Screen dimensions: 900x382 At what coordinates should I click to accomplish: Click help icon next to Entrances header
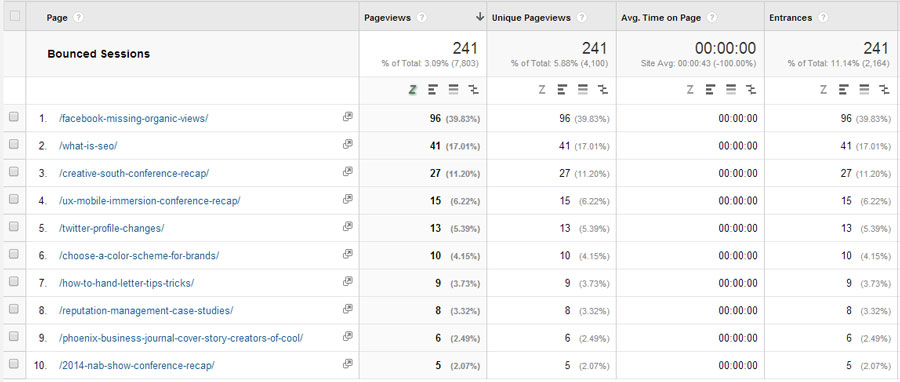click(823, 18)
